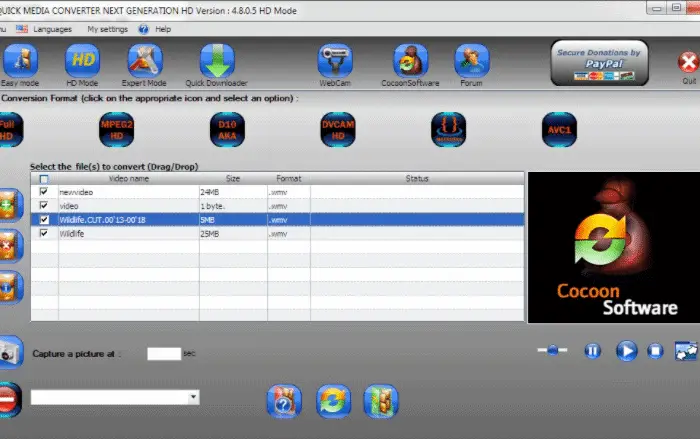
Task: Adjust the preview volume slider
Action: (553, 350)
